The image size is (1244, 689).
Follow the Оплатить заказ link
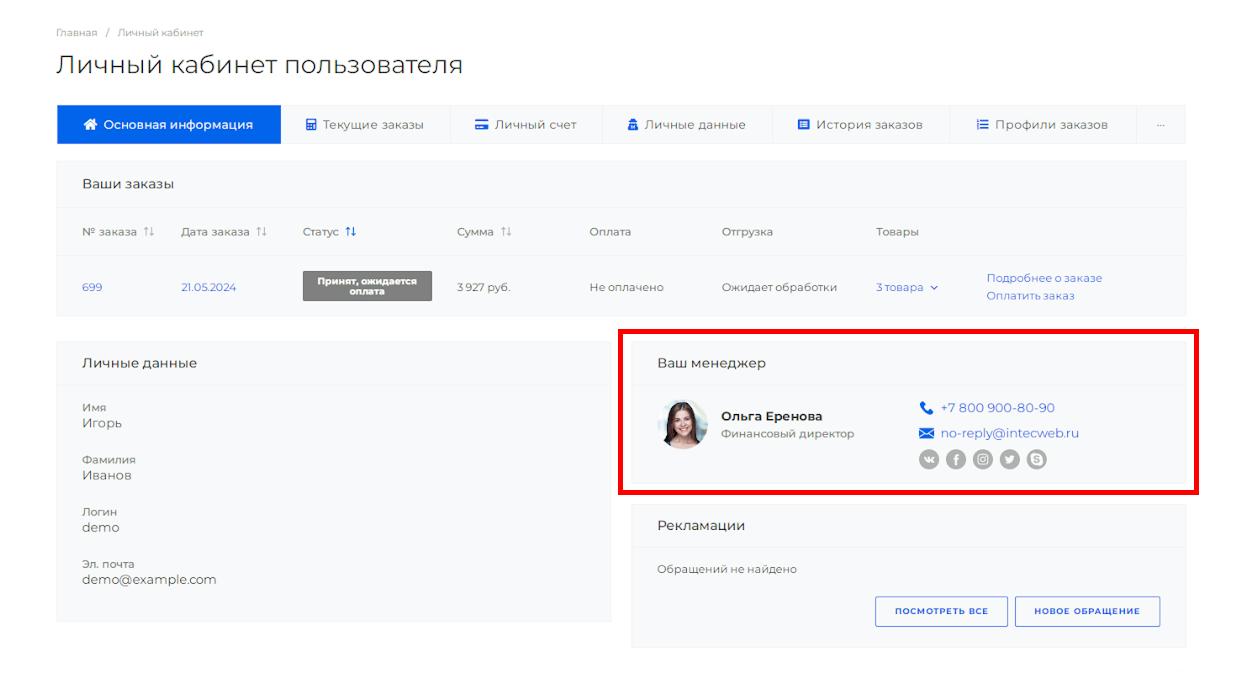tap(1030, 296)
